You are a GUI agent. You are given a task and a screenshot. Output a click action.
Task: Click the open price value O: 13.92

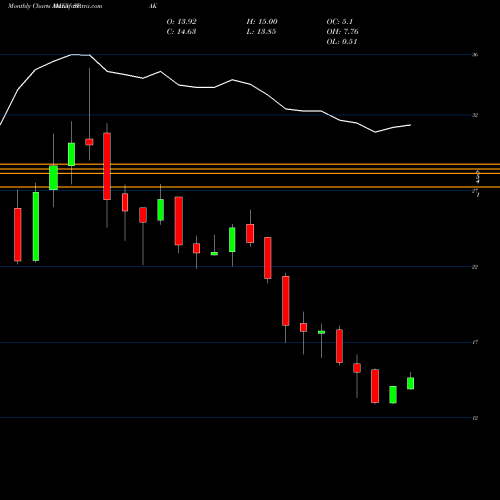click(181, 22)
